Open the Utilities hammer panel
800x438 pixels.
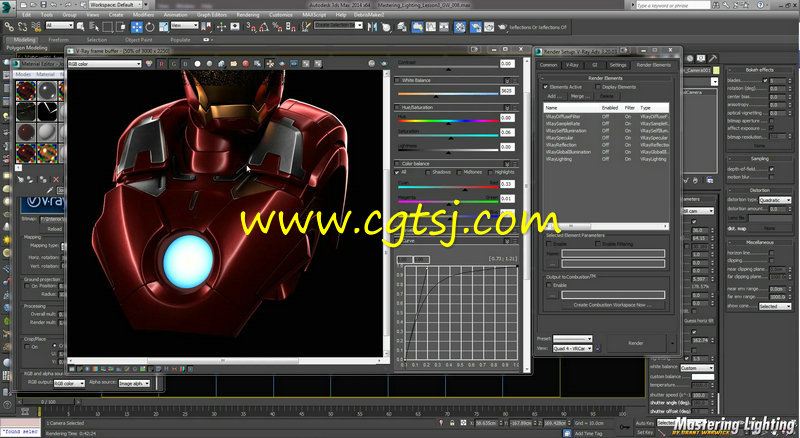pos(712,58)
